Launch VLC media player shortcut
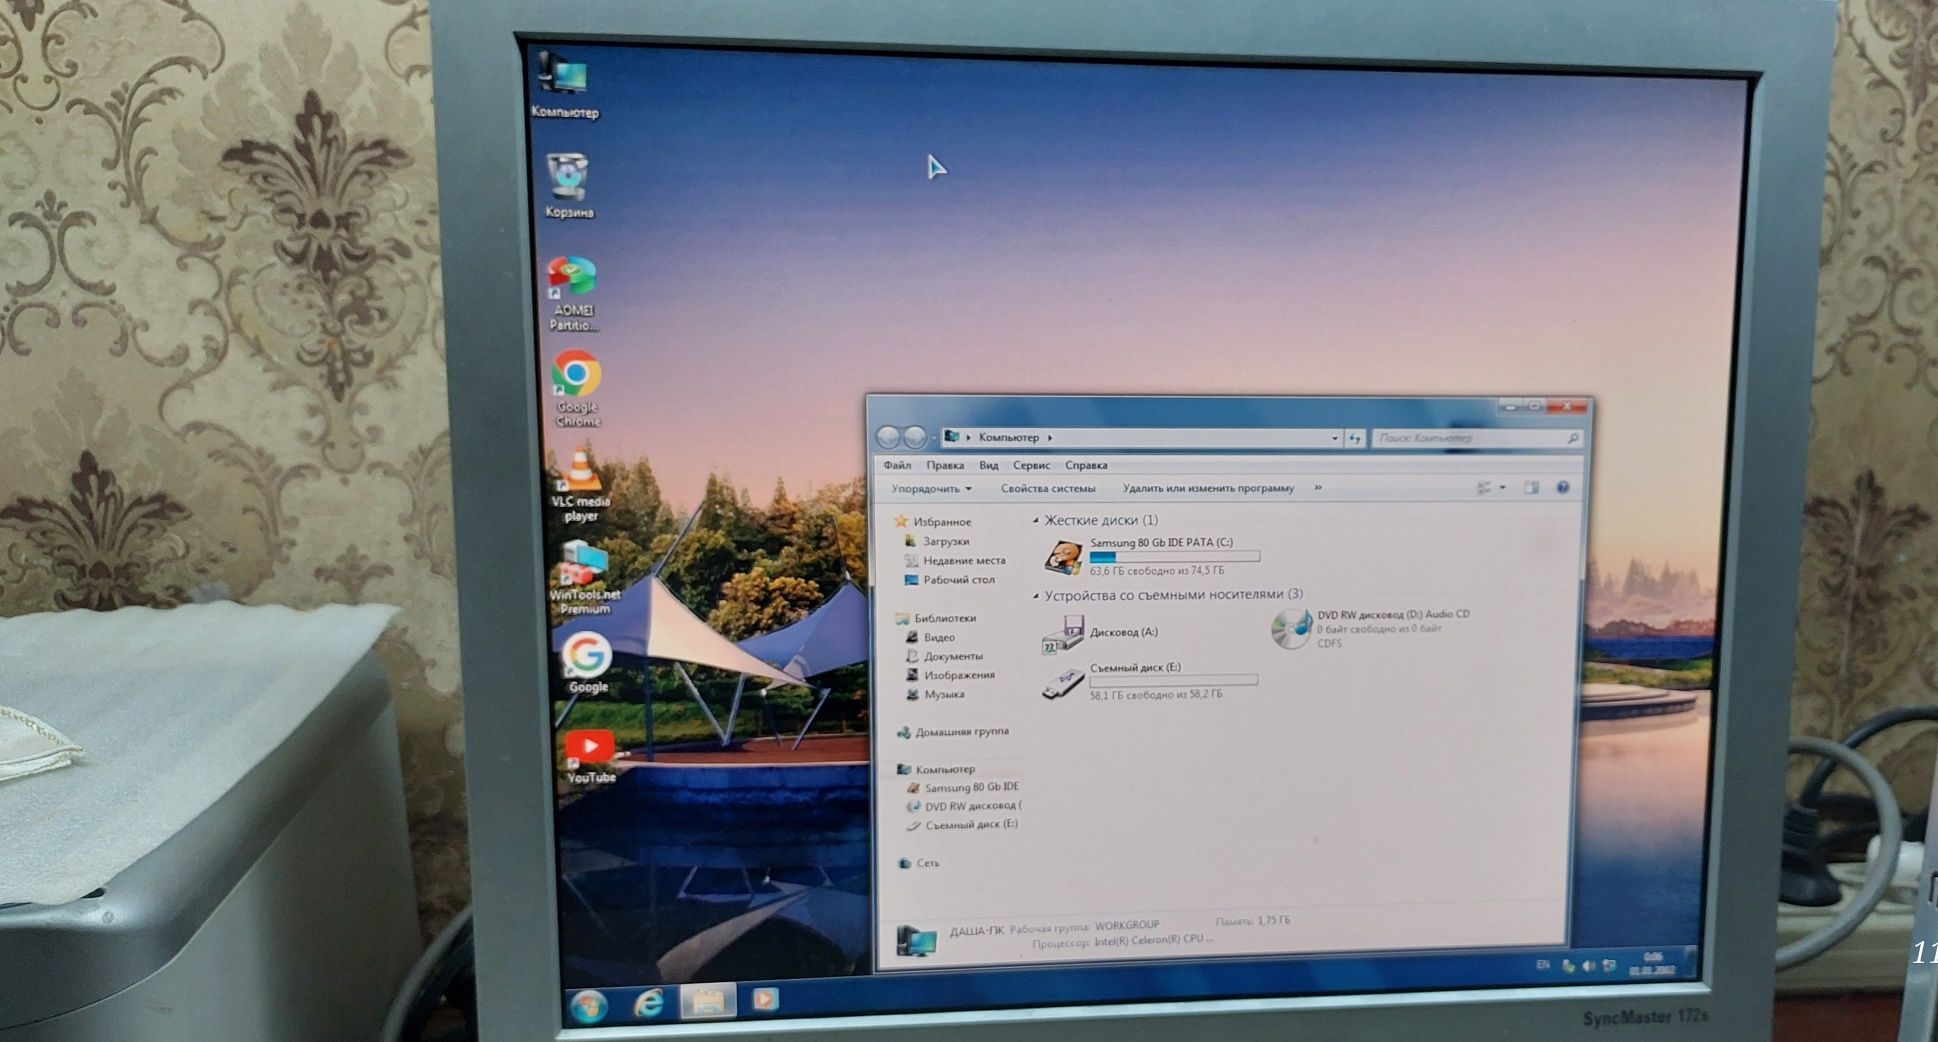 pos(580,485)
